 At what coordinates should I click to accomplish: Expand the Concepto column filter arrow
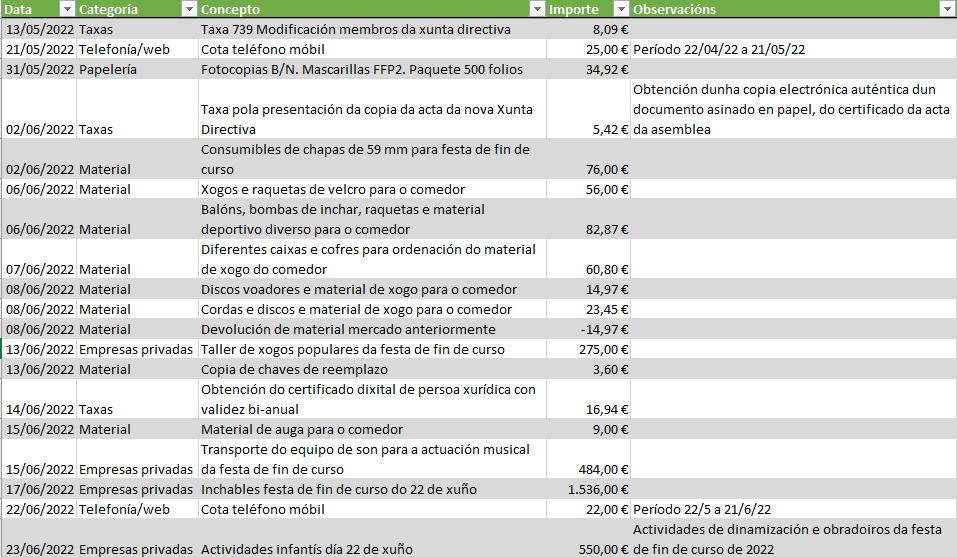[x=537, y=9]
